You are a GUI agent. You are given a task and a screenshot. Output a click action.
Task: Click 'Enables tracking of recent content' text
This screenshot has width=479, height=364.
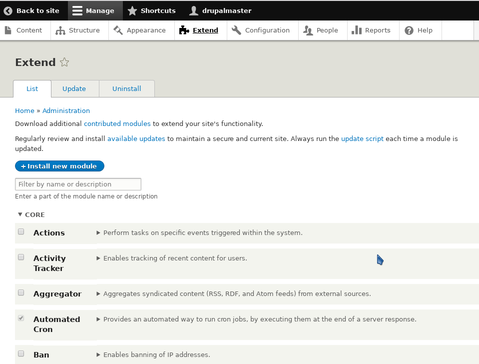[x=175, y=258]
